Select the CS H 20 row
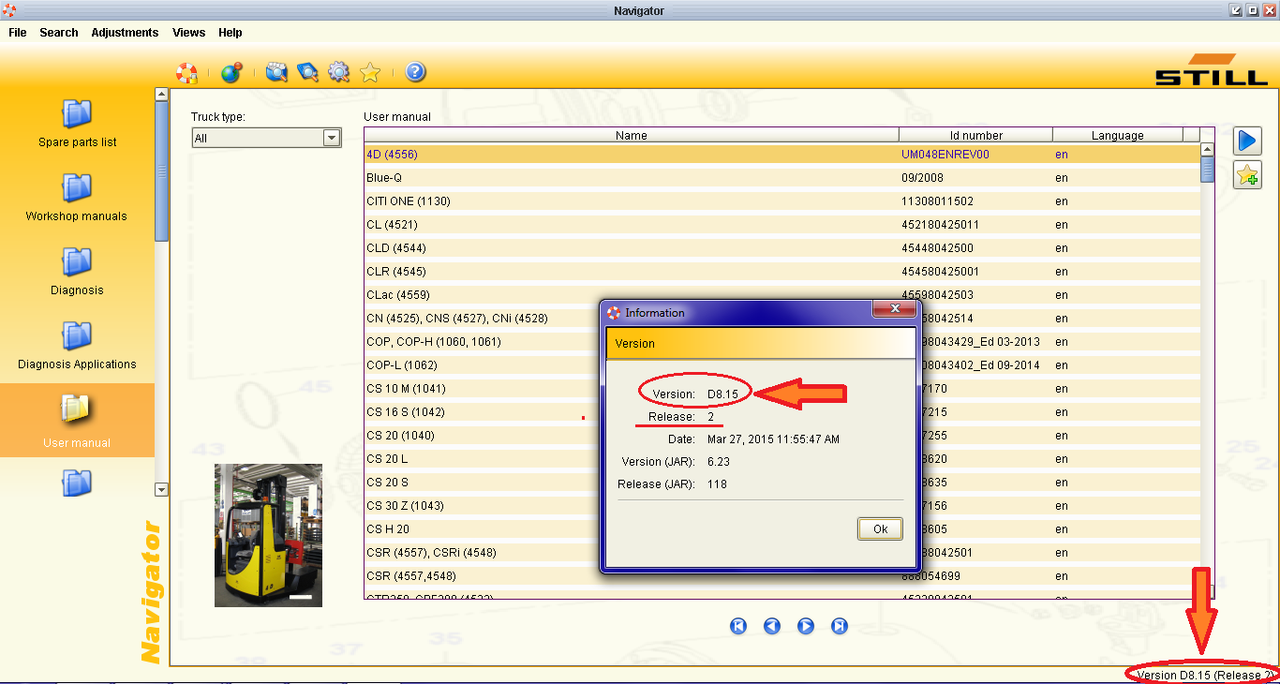 782,529
